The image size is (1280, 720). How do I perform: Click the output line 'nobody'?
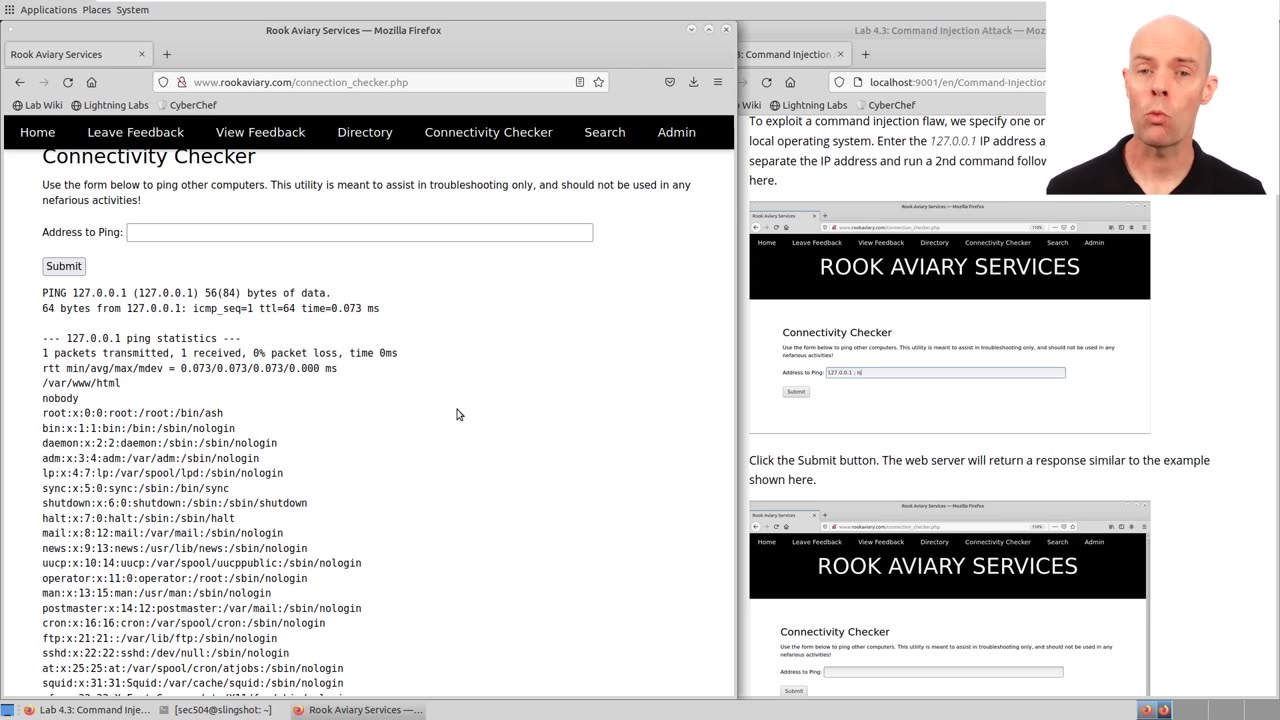[60, 398]
